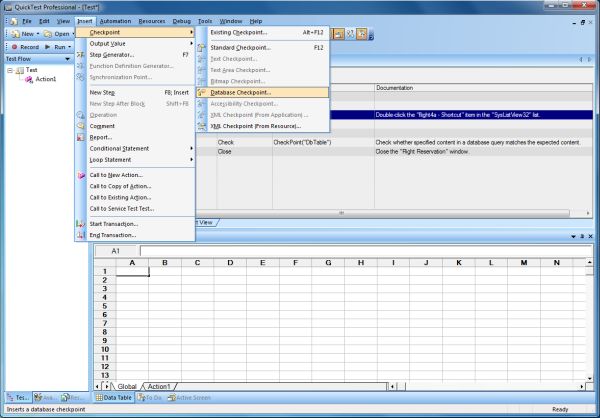600x418 pixels.
Task: Click the Resources pane tab icon
Action: click(65, 398)
